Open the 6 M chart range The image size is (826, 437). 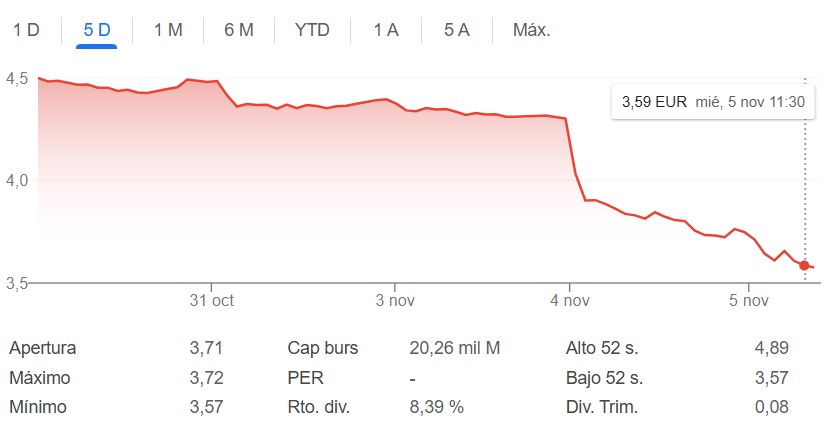tap(239, 30)
